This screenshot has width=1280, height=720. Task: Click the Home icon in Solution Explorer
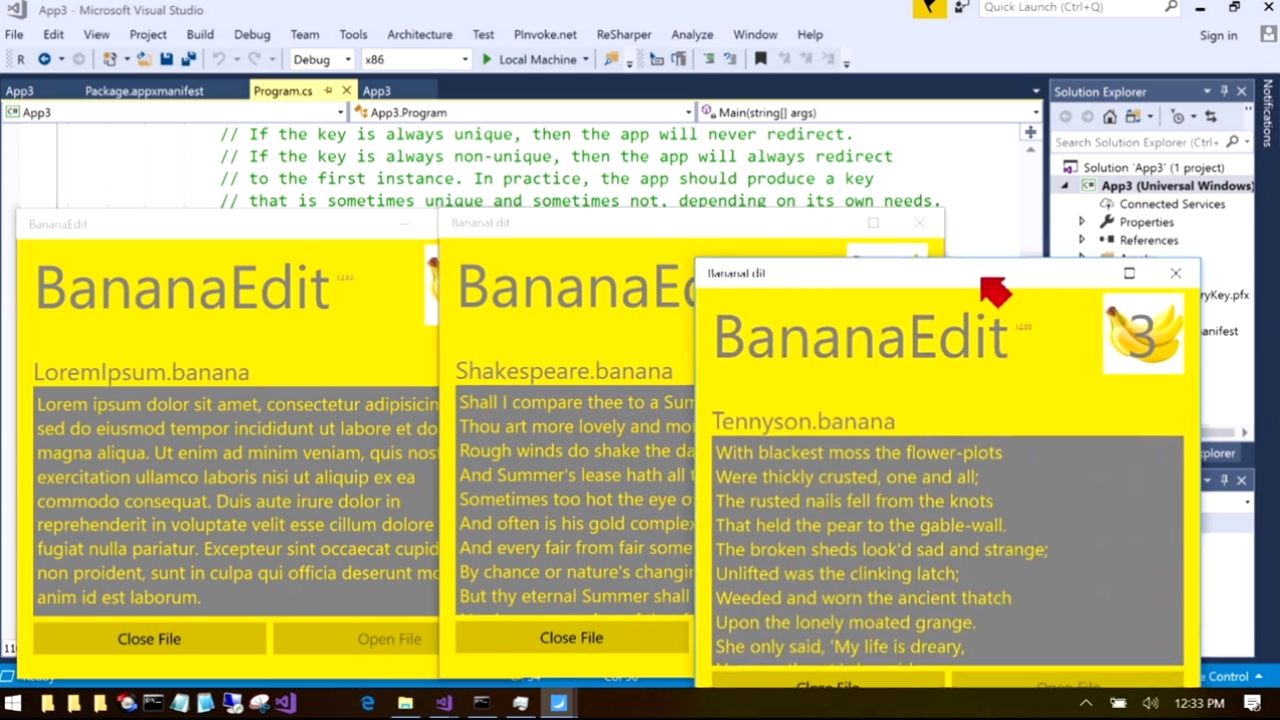[x=1110, y=117]
